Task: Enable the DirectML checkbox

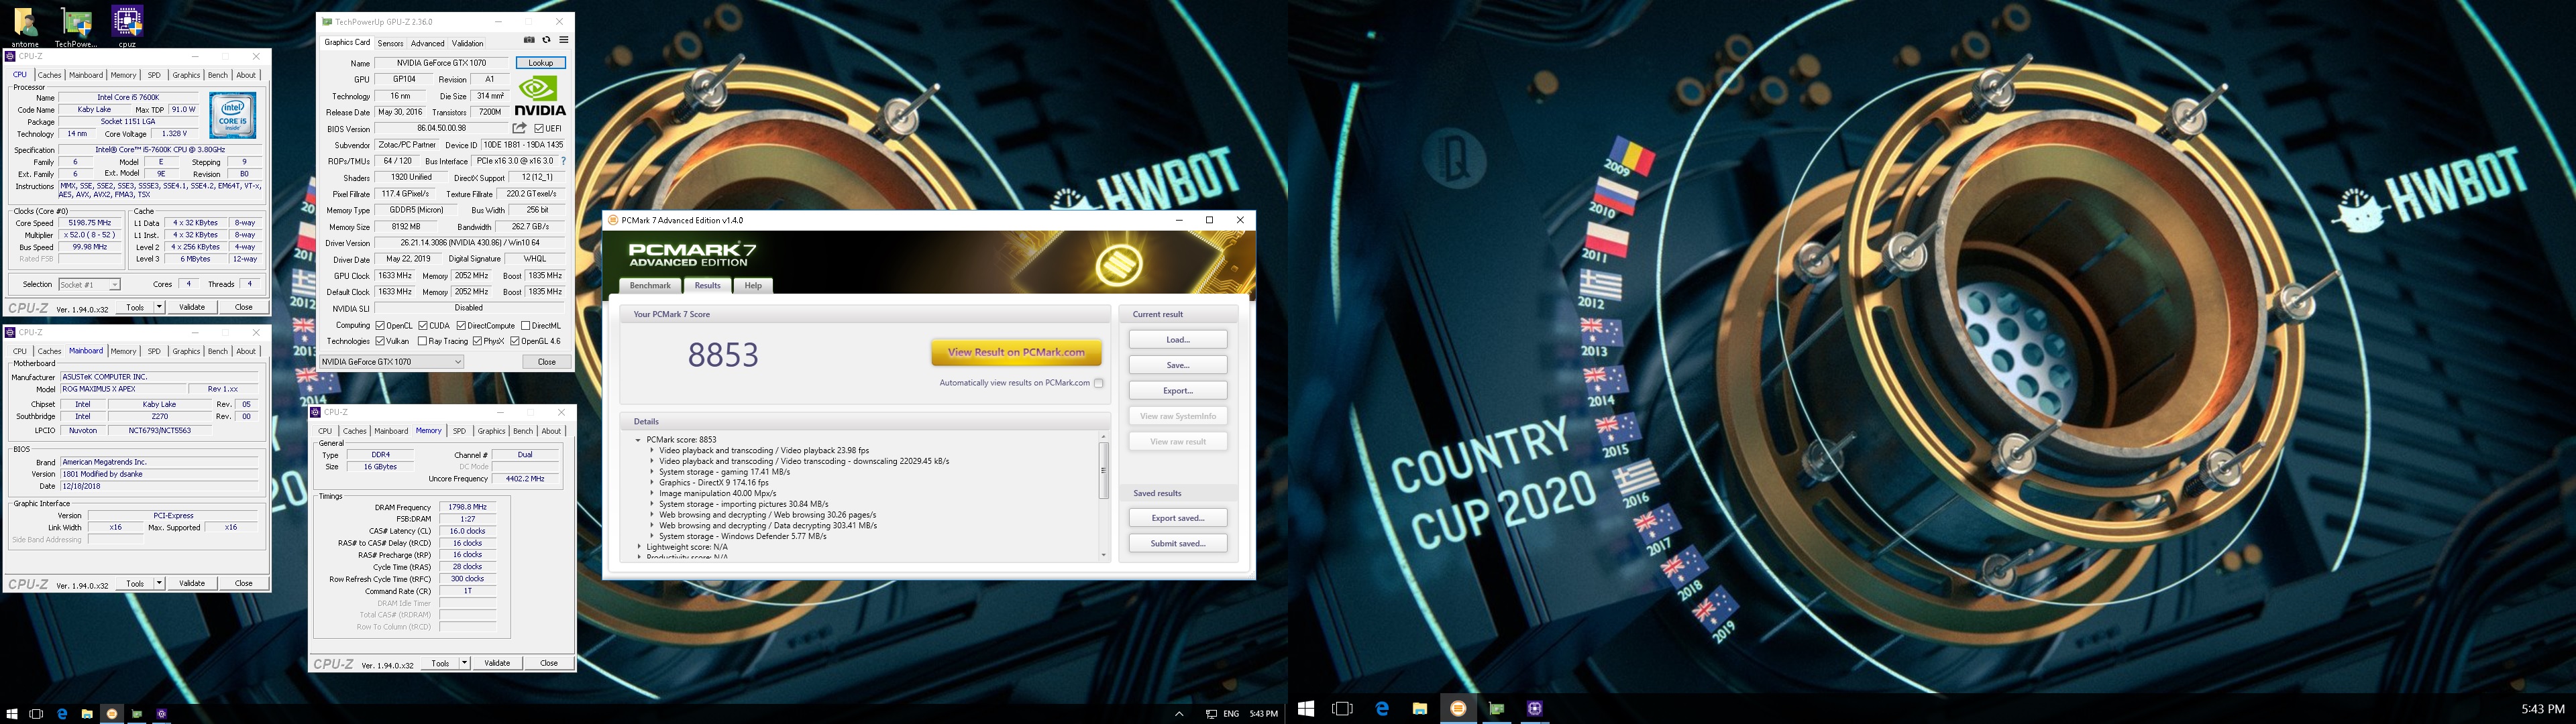Action: coord(526,325)
